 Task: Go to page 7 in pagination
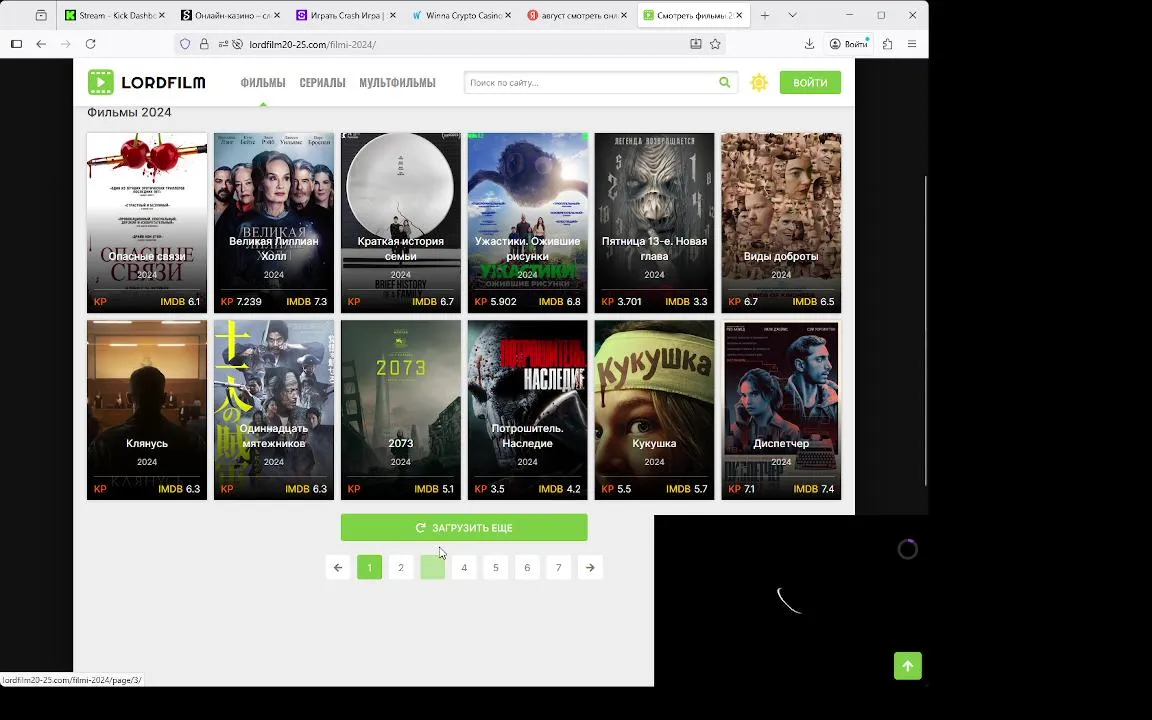pos(558,567)
